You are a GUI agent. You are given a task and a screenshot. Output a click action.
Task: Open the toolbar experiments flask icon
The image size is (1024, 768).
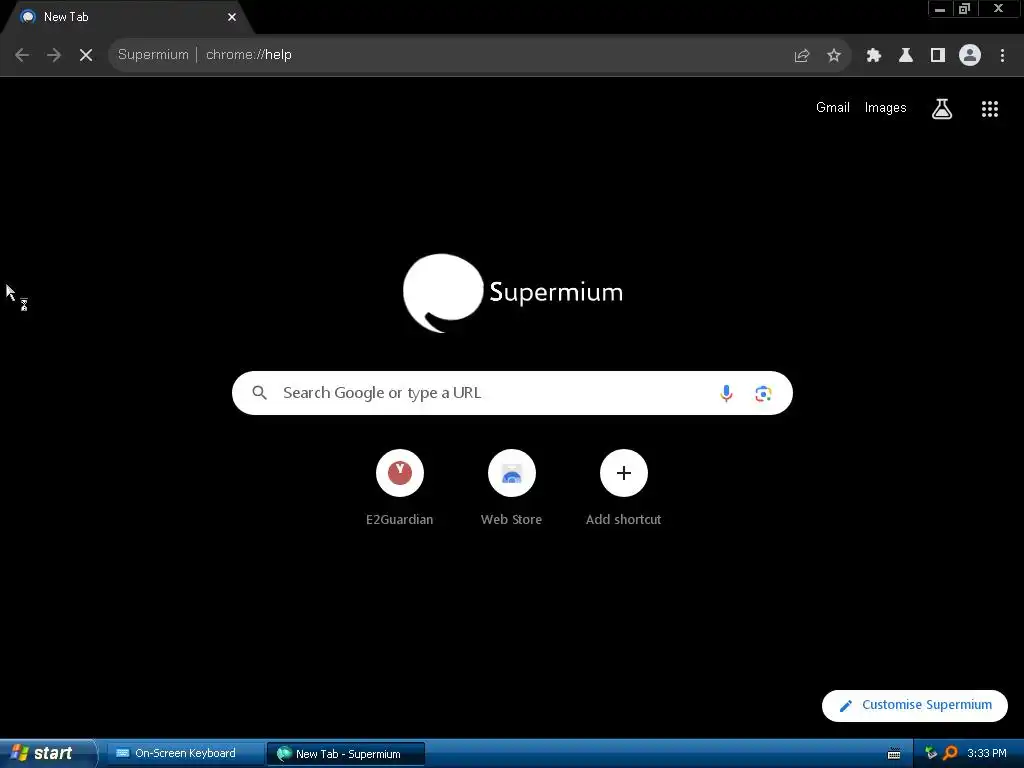coord(905,56)
